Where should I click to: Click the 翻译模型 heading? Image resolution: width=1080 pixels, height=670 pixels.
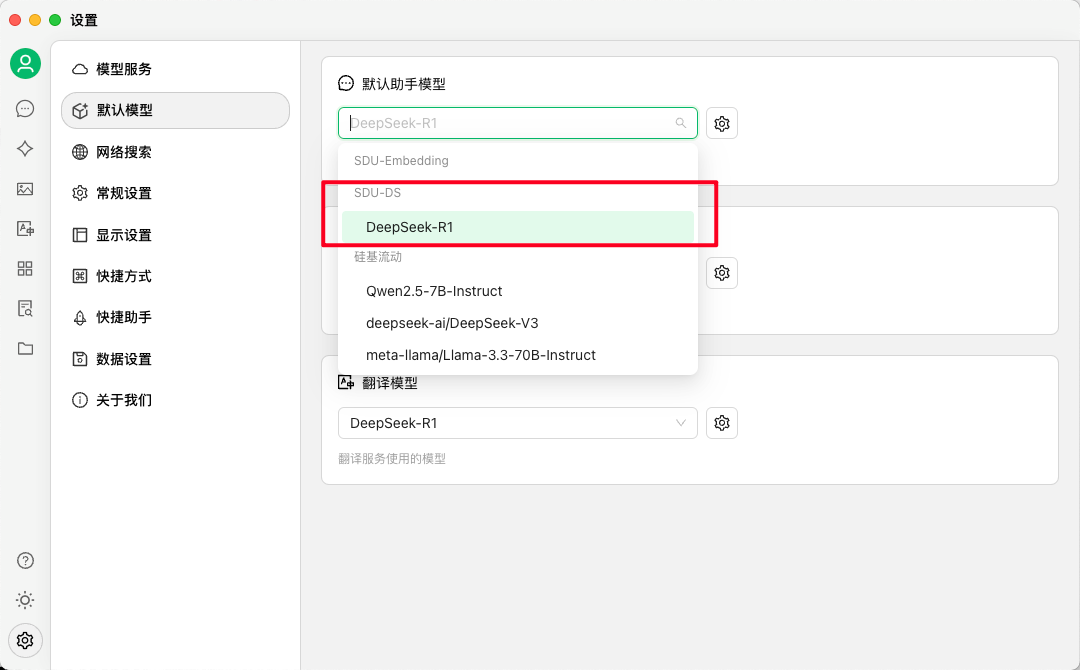(x=390, y=383)
